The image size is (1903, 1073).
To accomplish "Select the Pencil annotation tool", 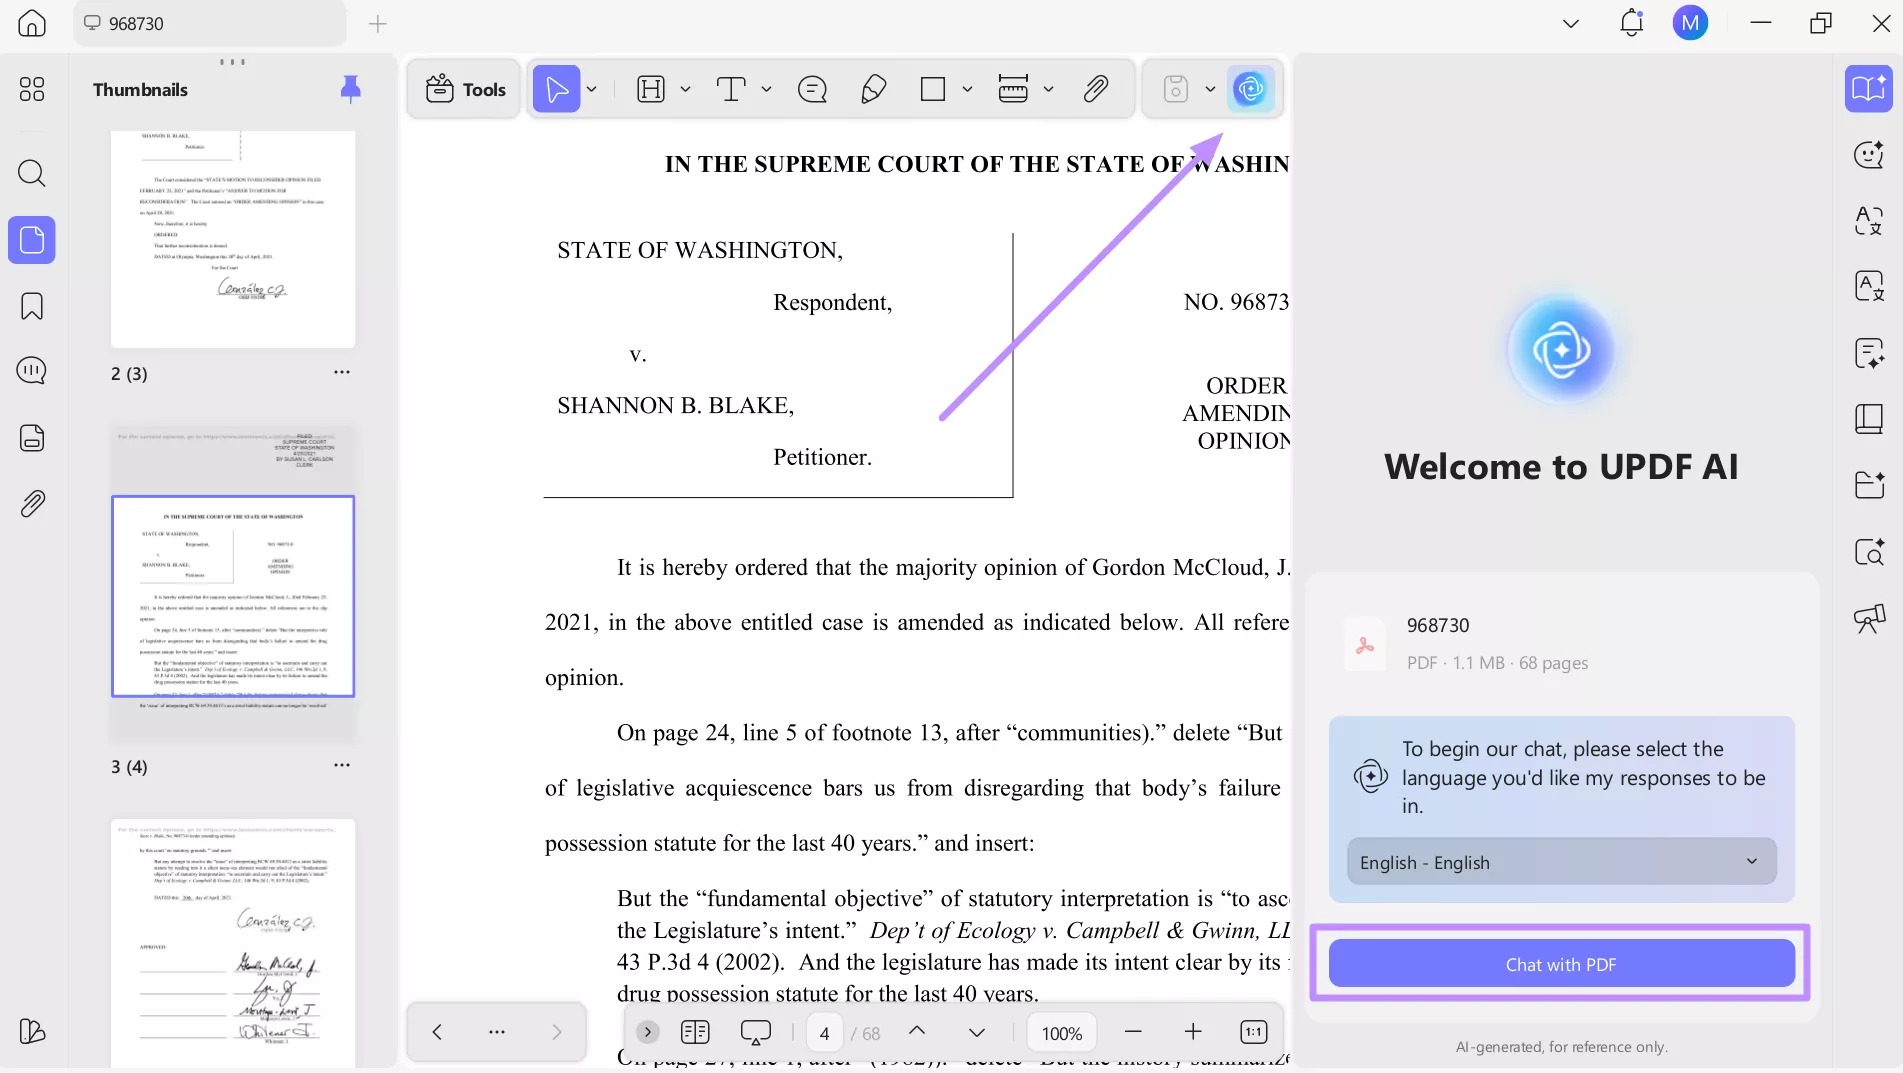I will pos(872,88).
